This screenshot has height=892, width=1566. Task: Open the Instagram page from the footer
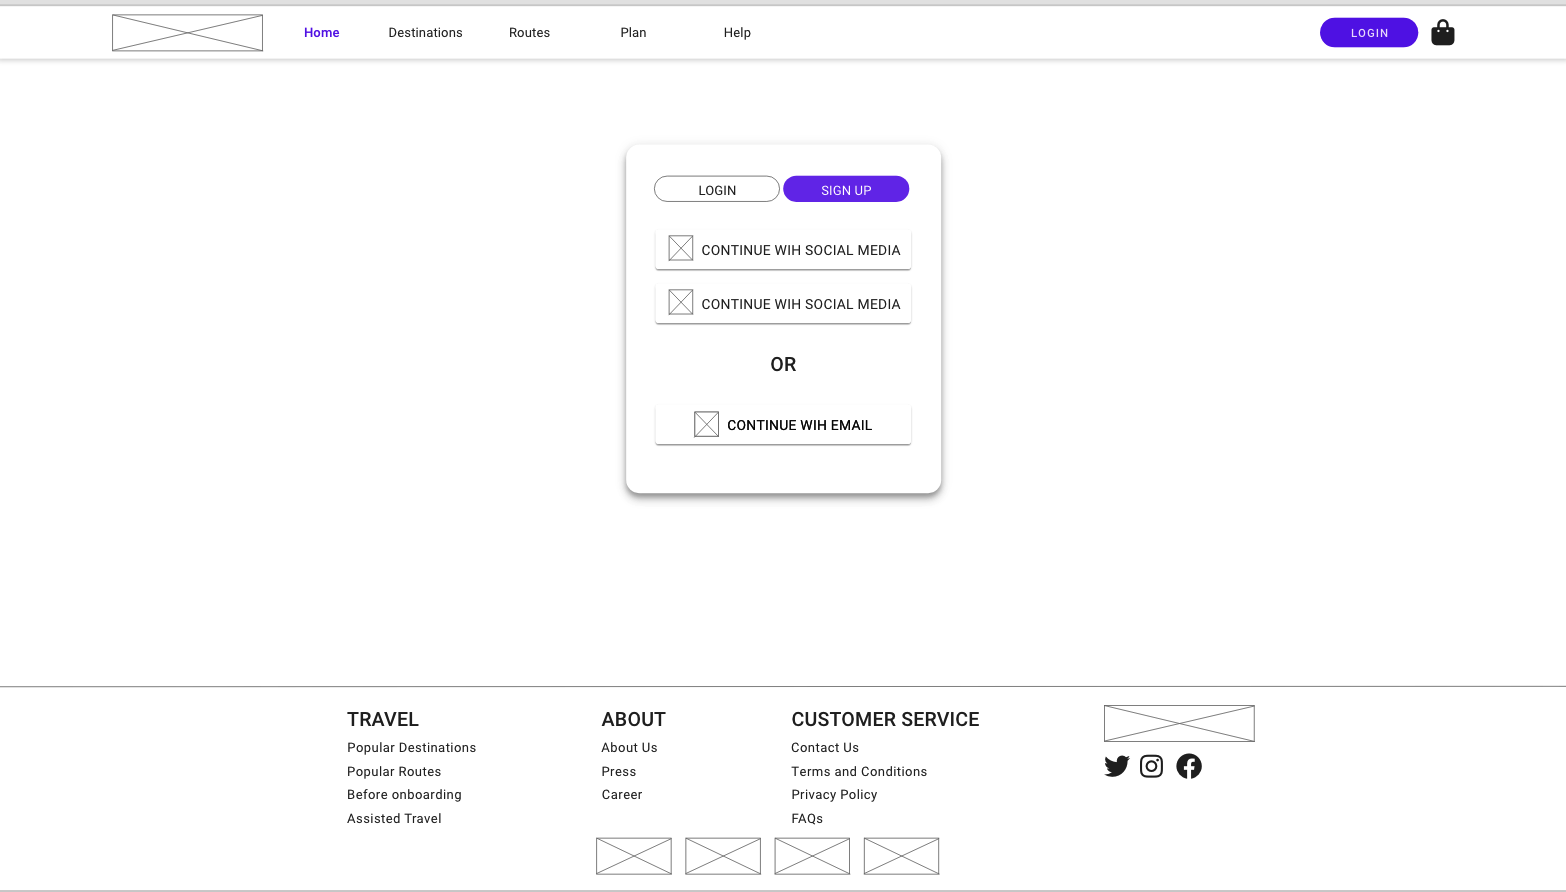coord(1151,766)
